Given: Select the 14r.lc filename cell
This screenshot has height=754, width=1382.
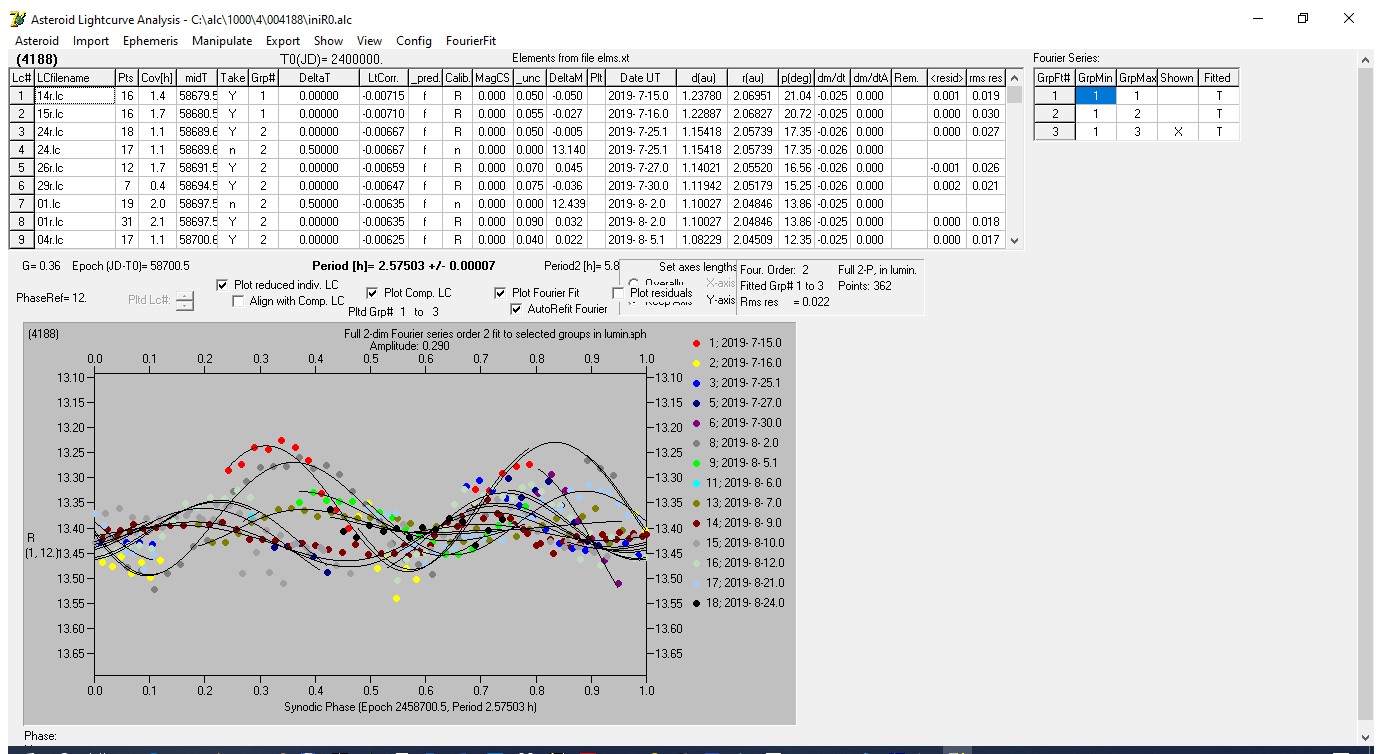Looking at the screenshot, I should pyautogui.click(x=74, y=96).
